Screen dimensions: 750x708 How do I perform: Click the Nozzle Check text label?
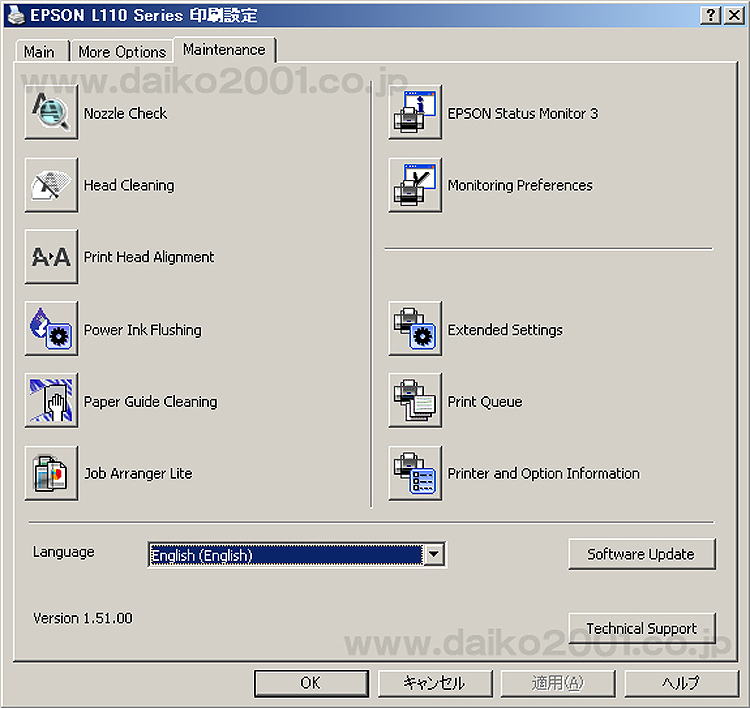pos(125,113)
